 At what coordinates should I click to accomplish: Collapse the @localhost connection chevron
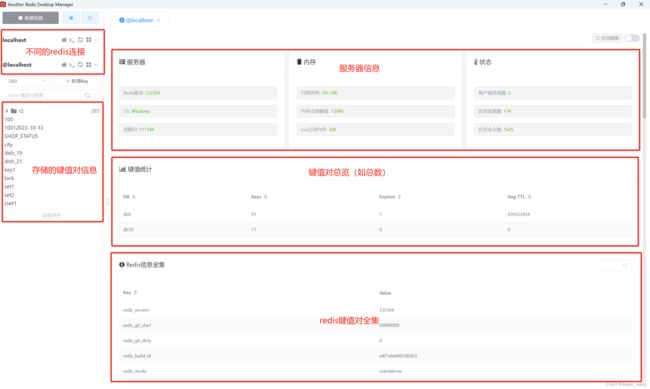[x=96, y=65]
